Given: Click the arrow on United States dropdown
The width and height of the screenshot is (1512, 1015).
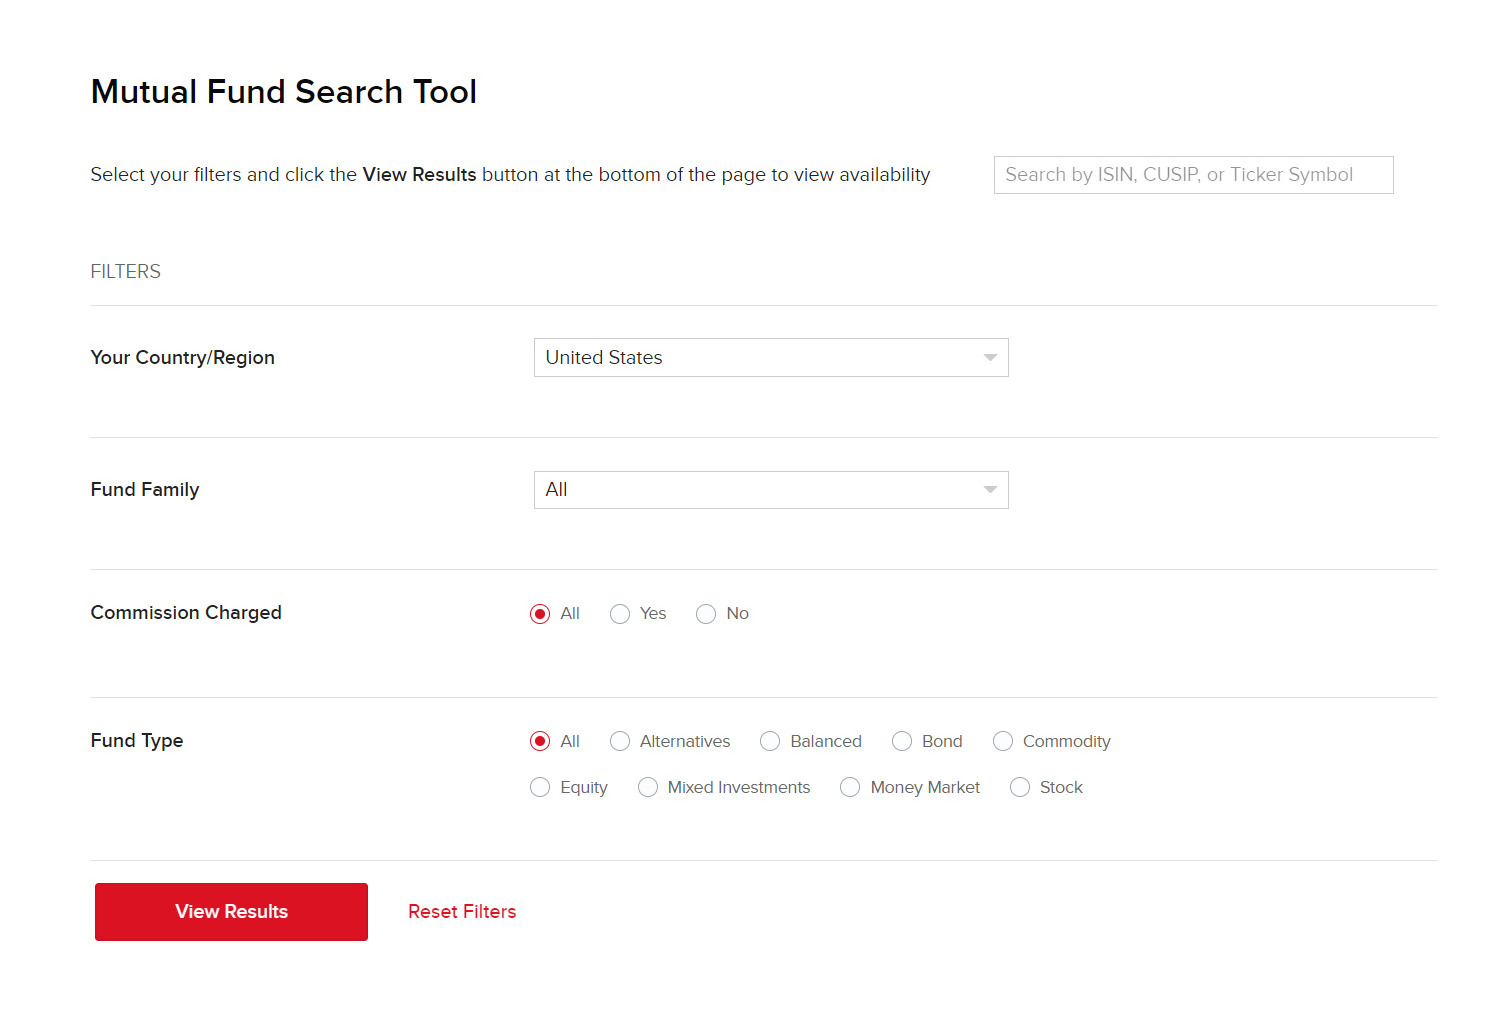Looking at the screenshot, I should tap(989, 358).
